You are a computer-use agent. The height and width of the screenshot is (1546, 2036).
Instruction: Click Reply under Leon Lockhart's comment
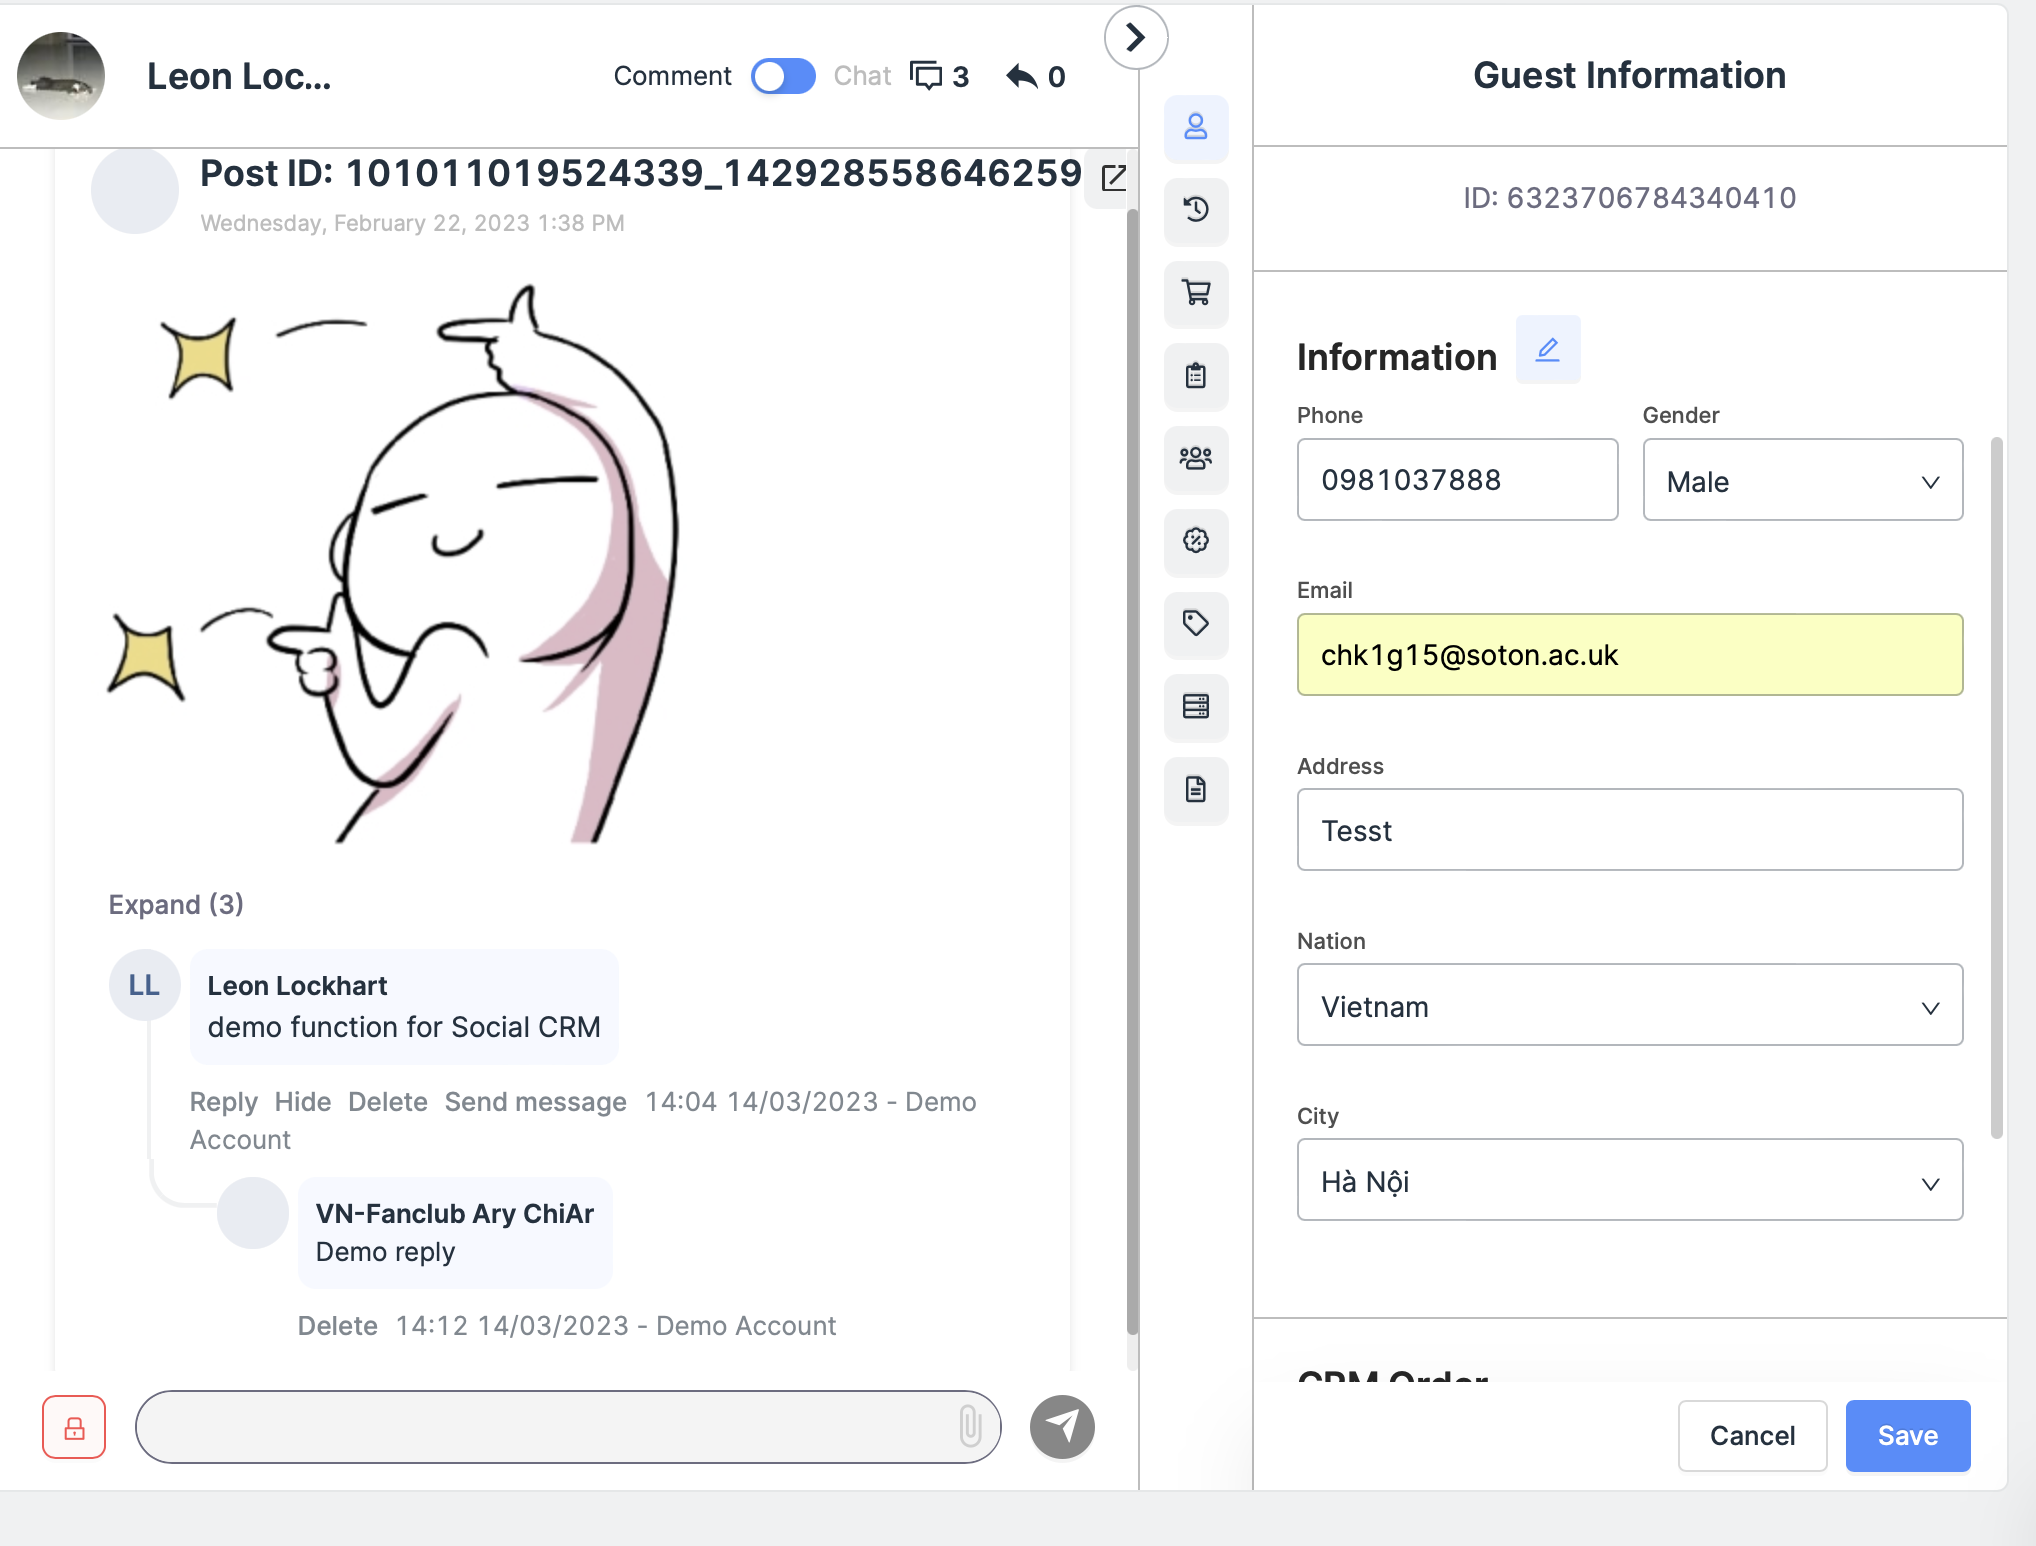coord(223,1102)
